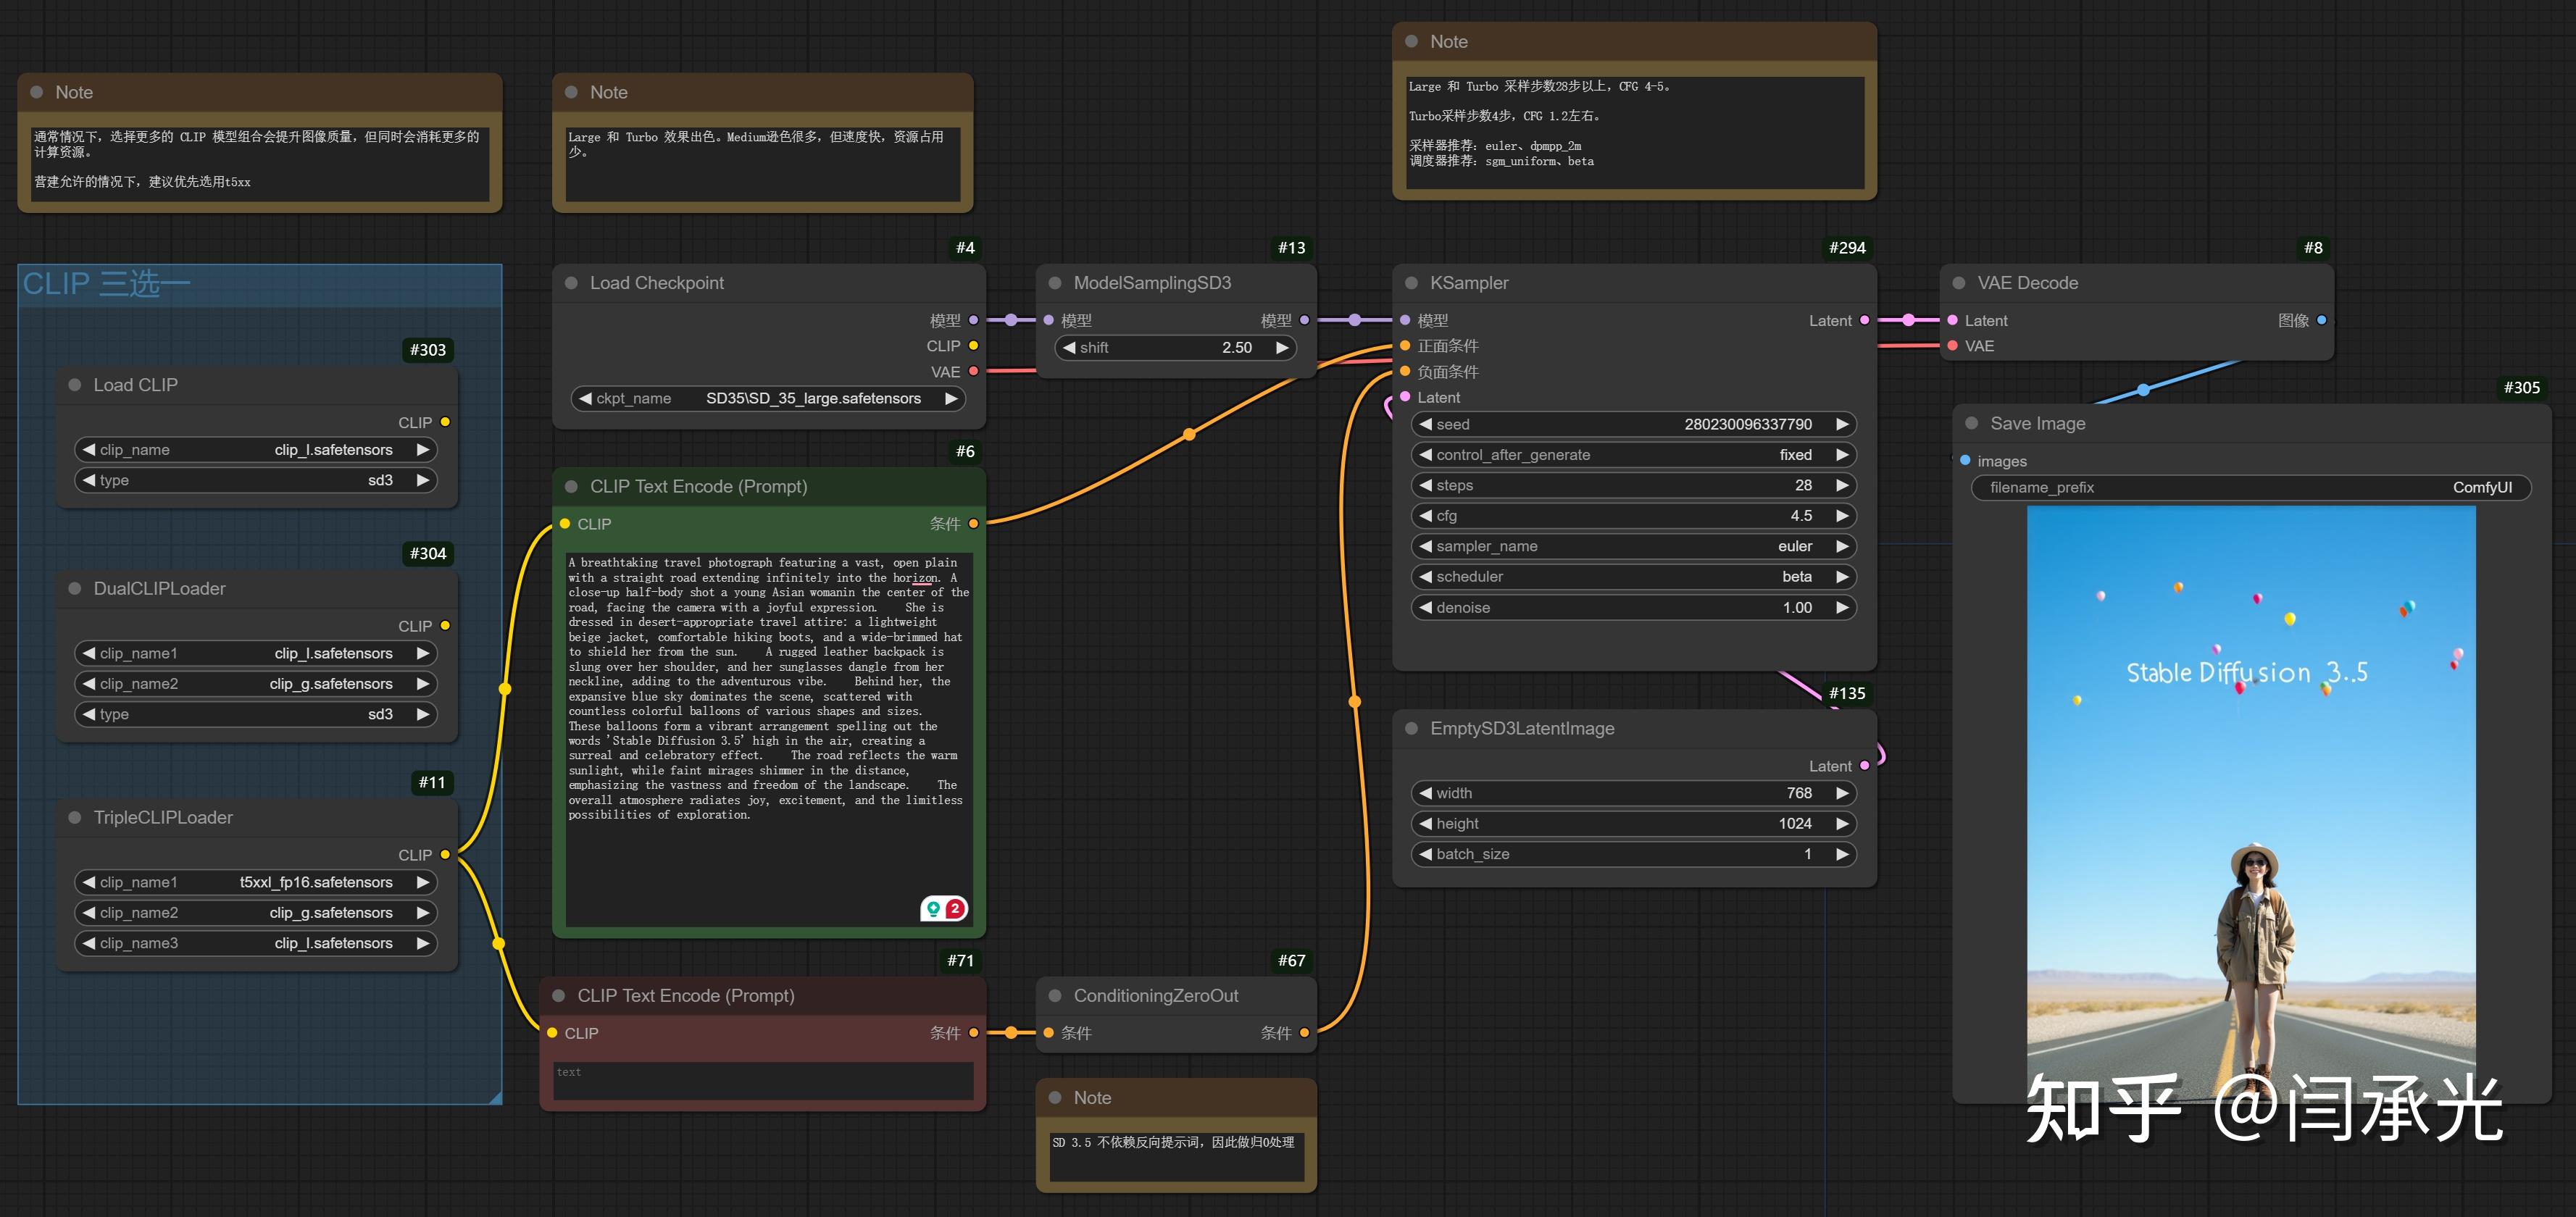The width and height of the screenshot is (2576, 1217).
Task: Click the Load Checkpoint VAE output socket
Action: click(x=973, y=371)
